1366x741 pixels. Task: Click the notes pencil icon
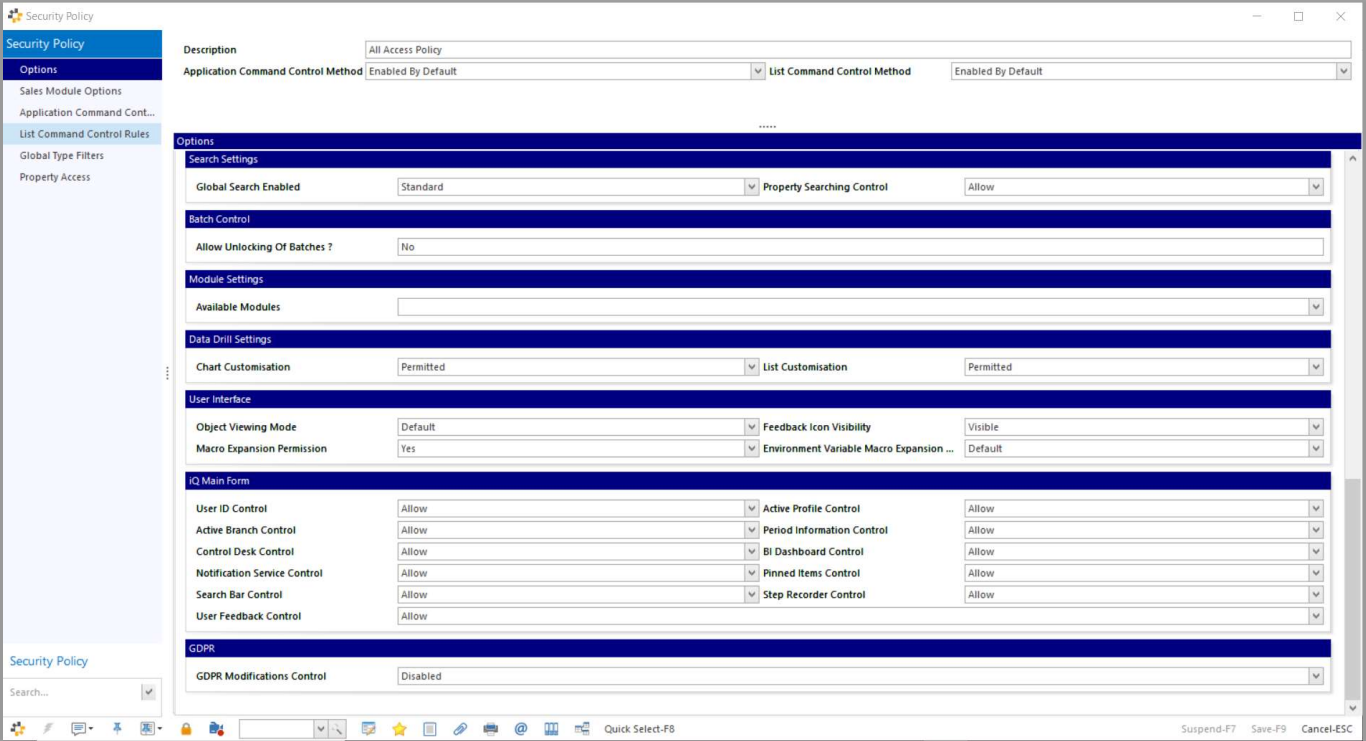pos(368,729)
